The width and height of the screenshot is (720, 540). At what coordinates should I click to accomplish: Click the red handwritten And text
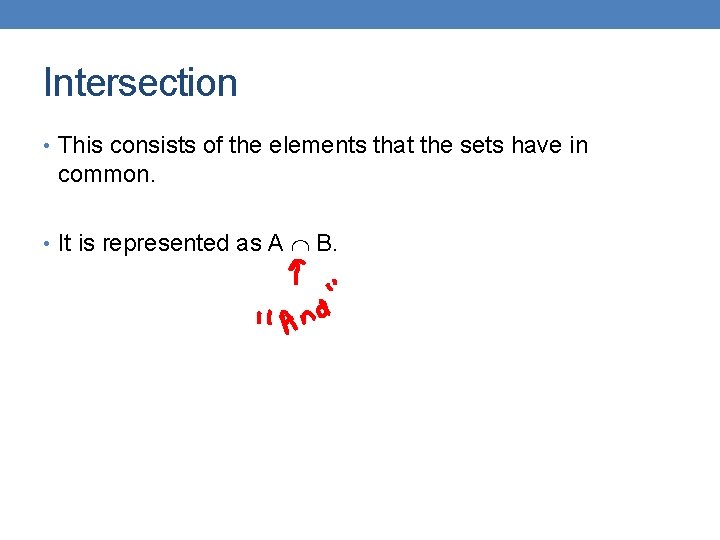coord(305,316)
